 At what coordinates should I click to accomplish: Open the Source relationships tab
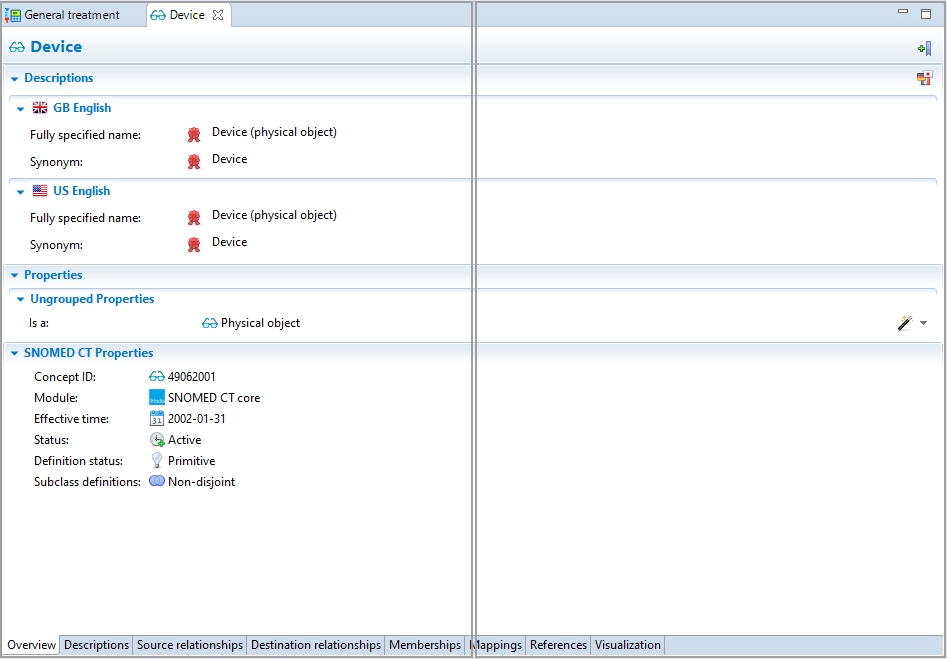pos(189,645)
